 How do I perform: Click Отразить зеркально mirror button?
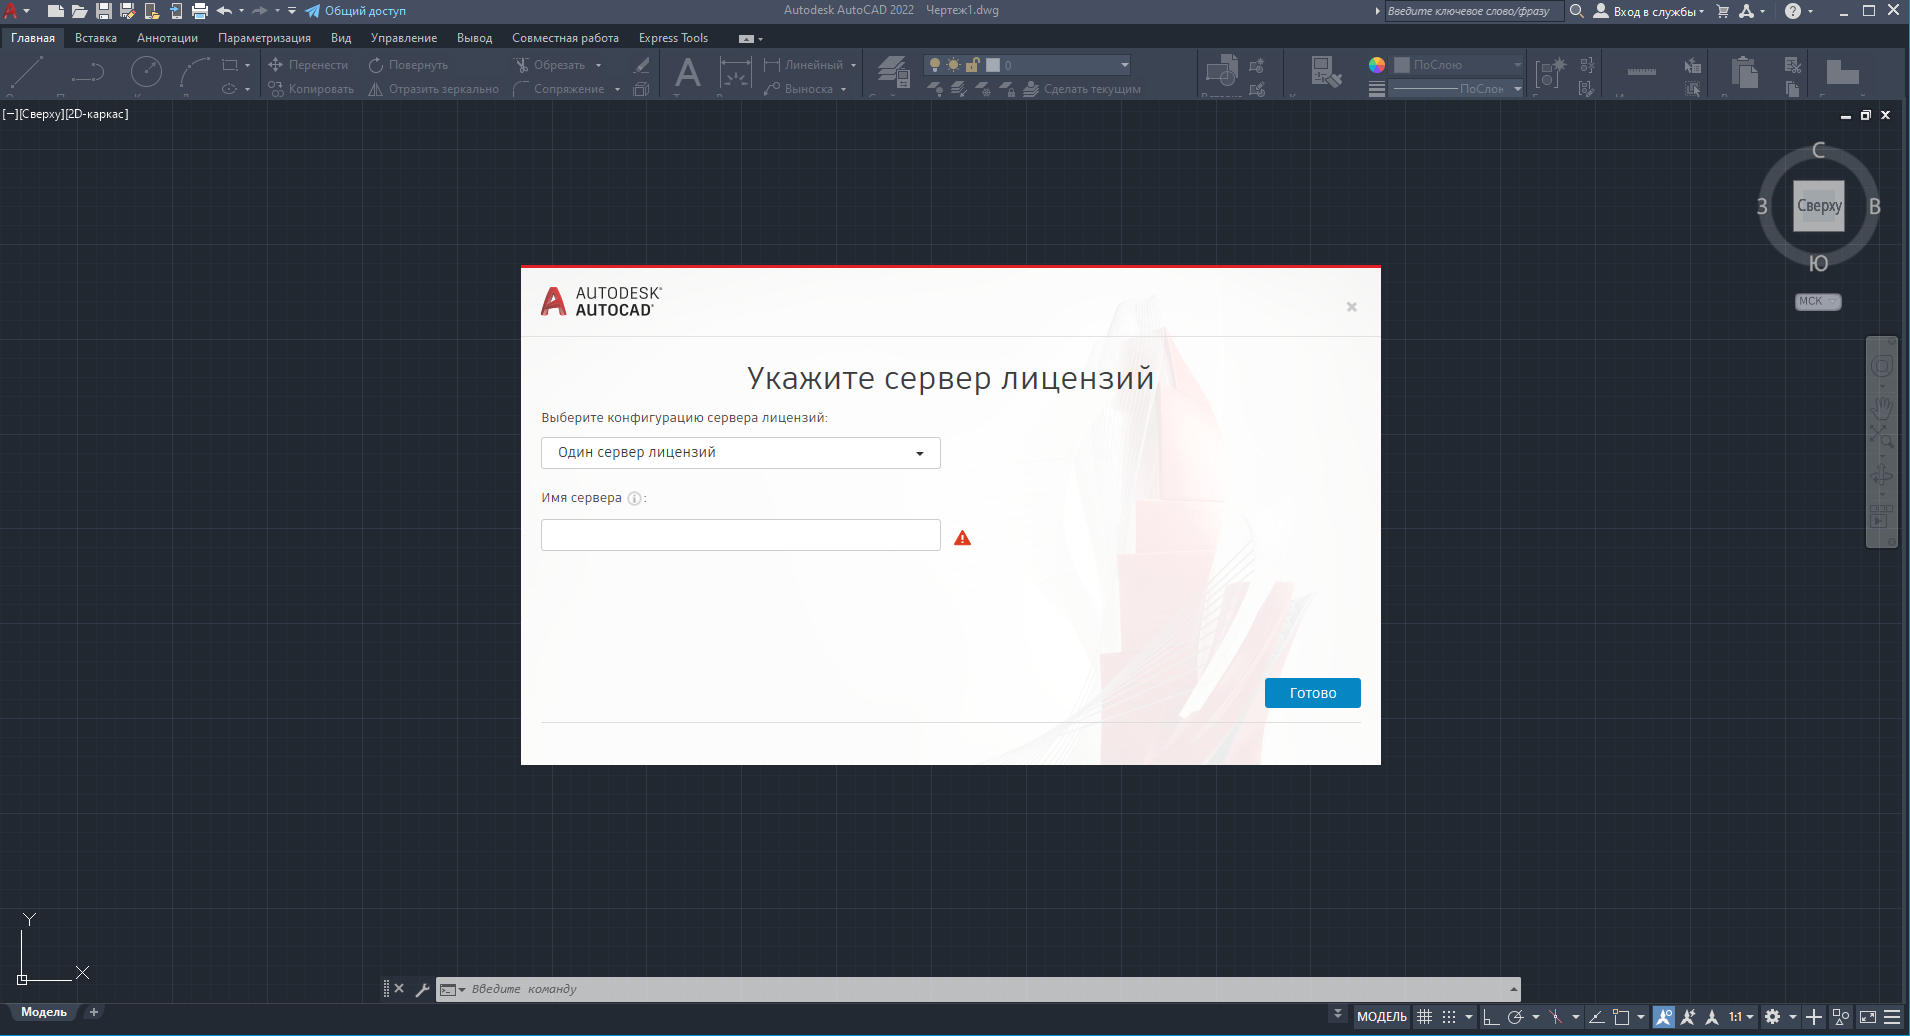click(433, 89)
